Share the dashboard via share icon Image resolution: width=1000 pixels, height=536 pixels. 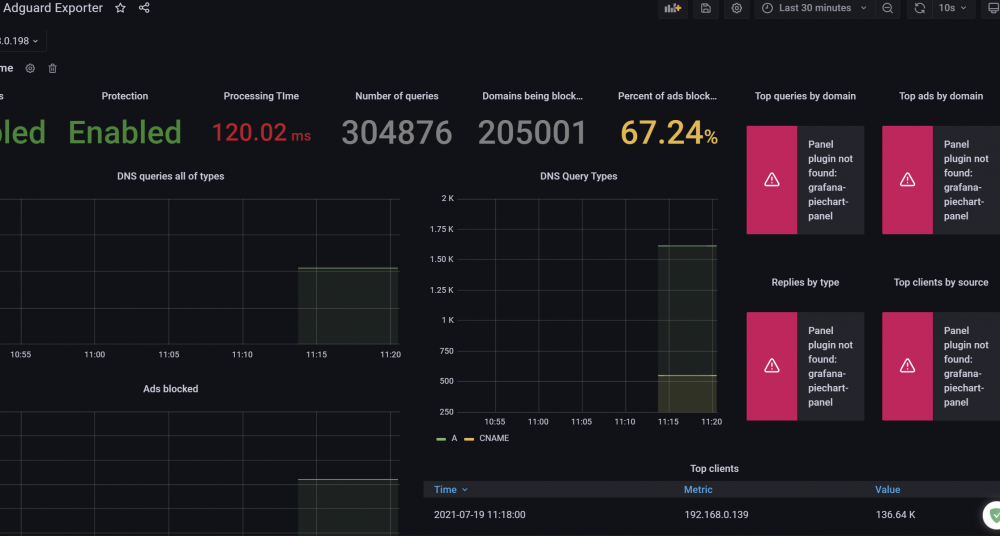[x=144, y=8]
